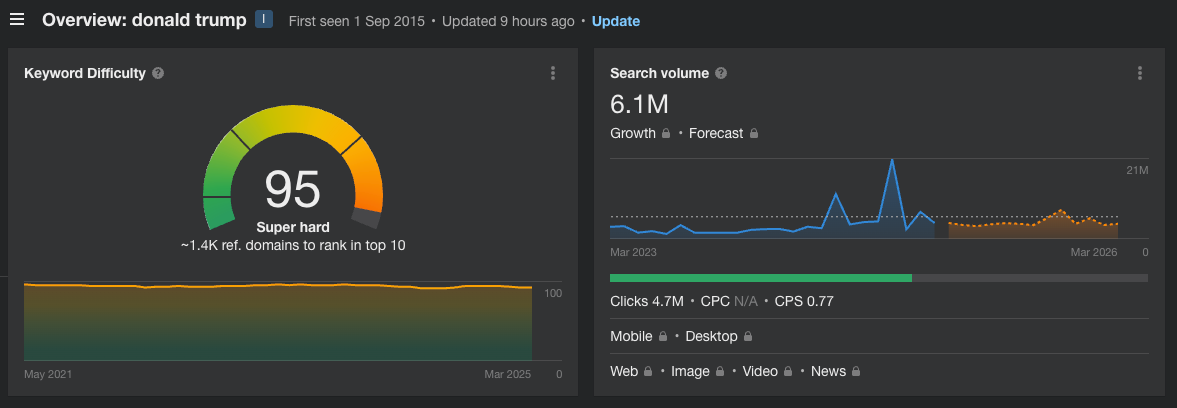Viewport: 1177px width, 408px height.
Task: Select the Growth label
Action: pos(633,134)
